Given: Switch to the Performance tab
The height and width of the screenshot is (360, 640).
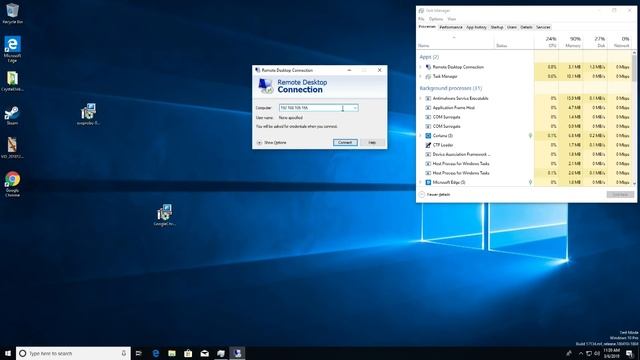Looking at the screenshot, I should (451, 27).
